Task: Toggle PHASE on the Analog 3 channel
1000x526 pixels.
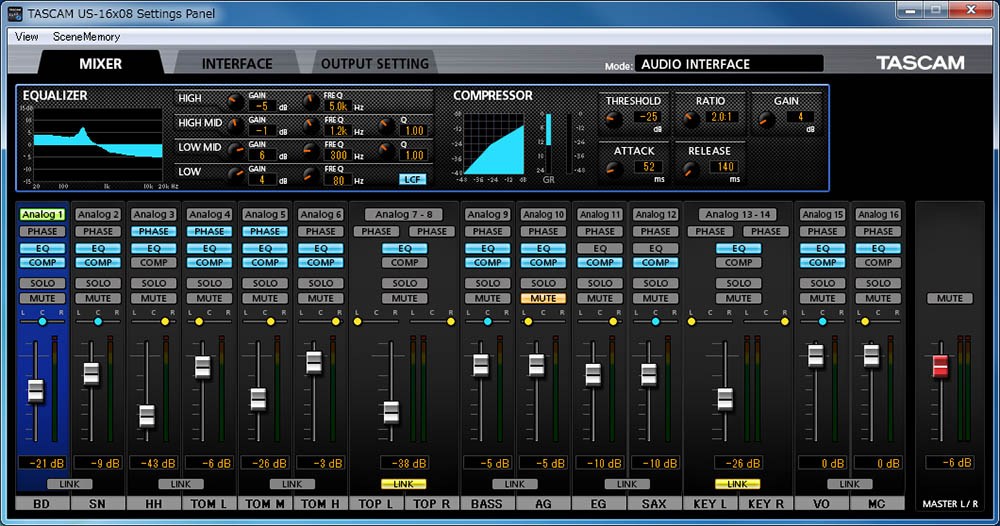Action: point(154,231)
